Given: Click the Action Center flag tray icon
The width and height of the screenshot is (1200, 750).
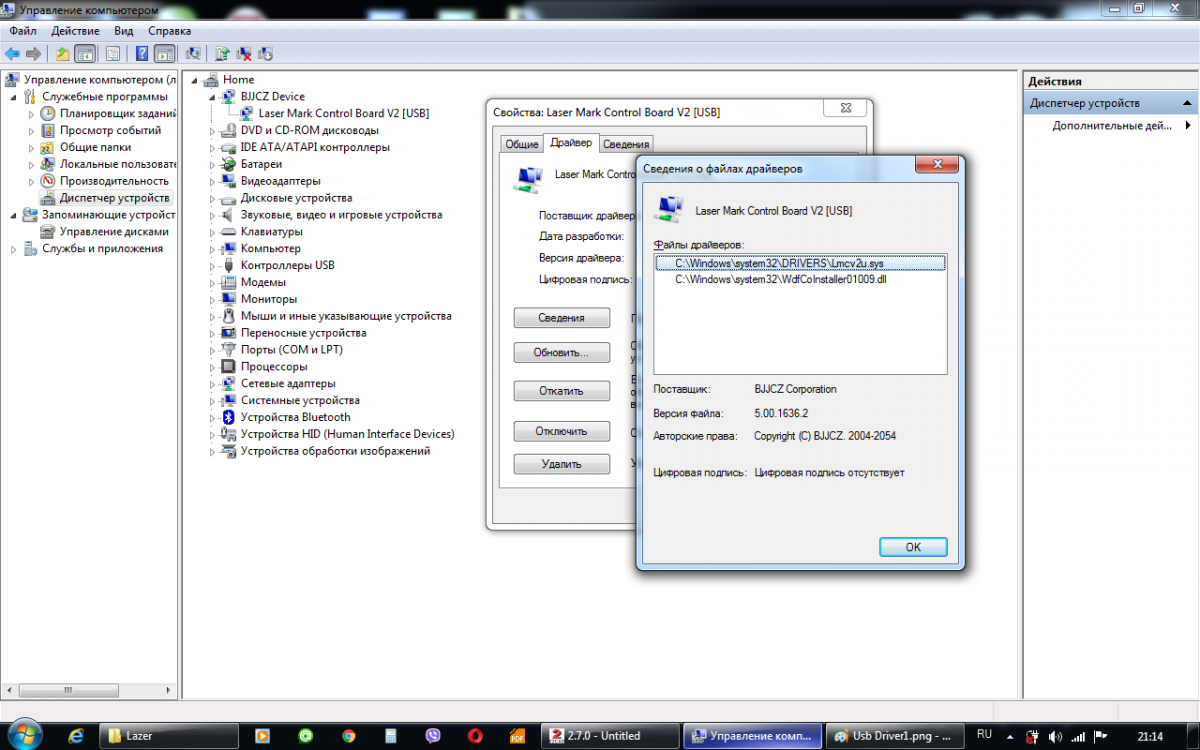Looking at the screenshot, I should pos(1101,735).
